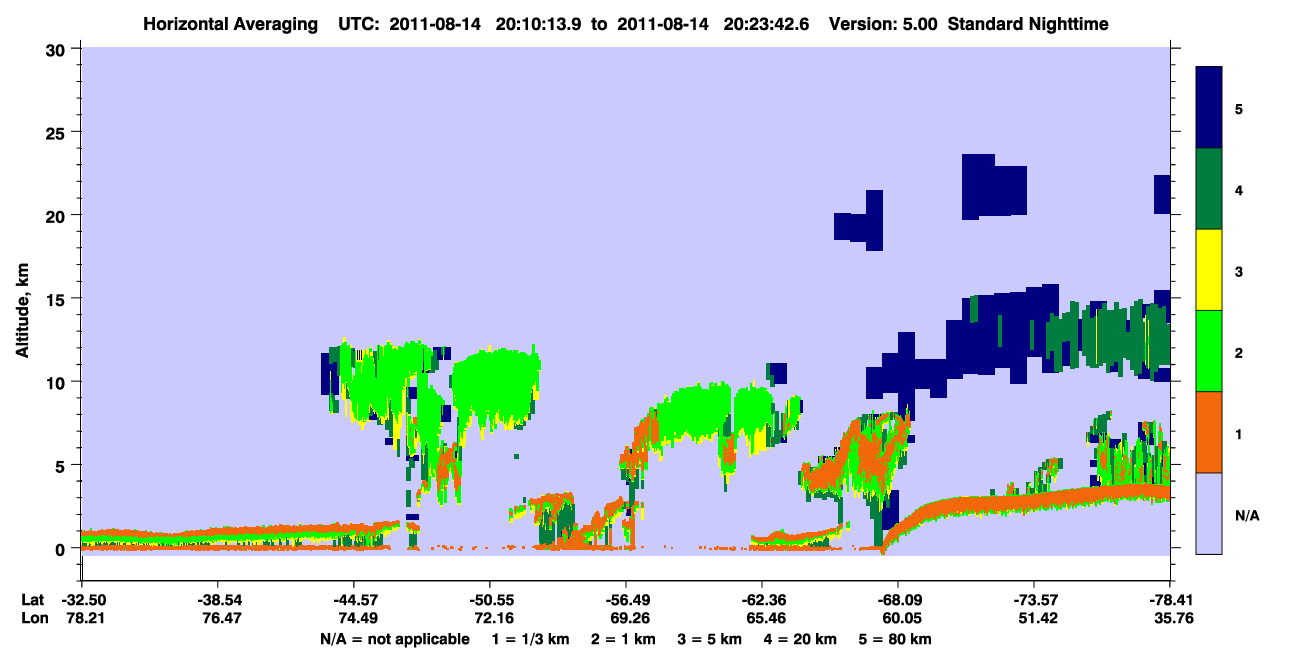Click the lavender N/A colorbar segment

point(1209,513)
